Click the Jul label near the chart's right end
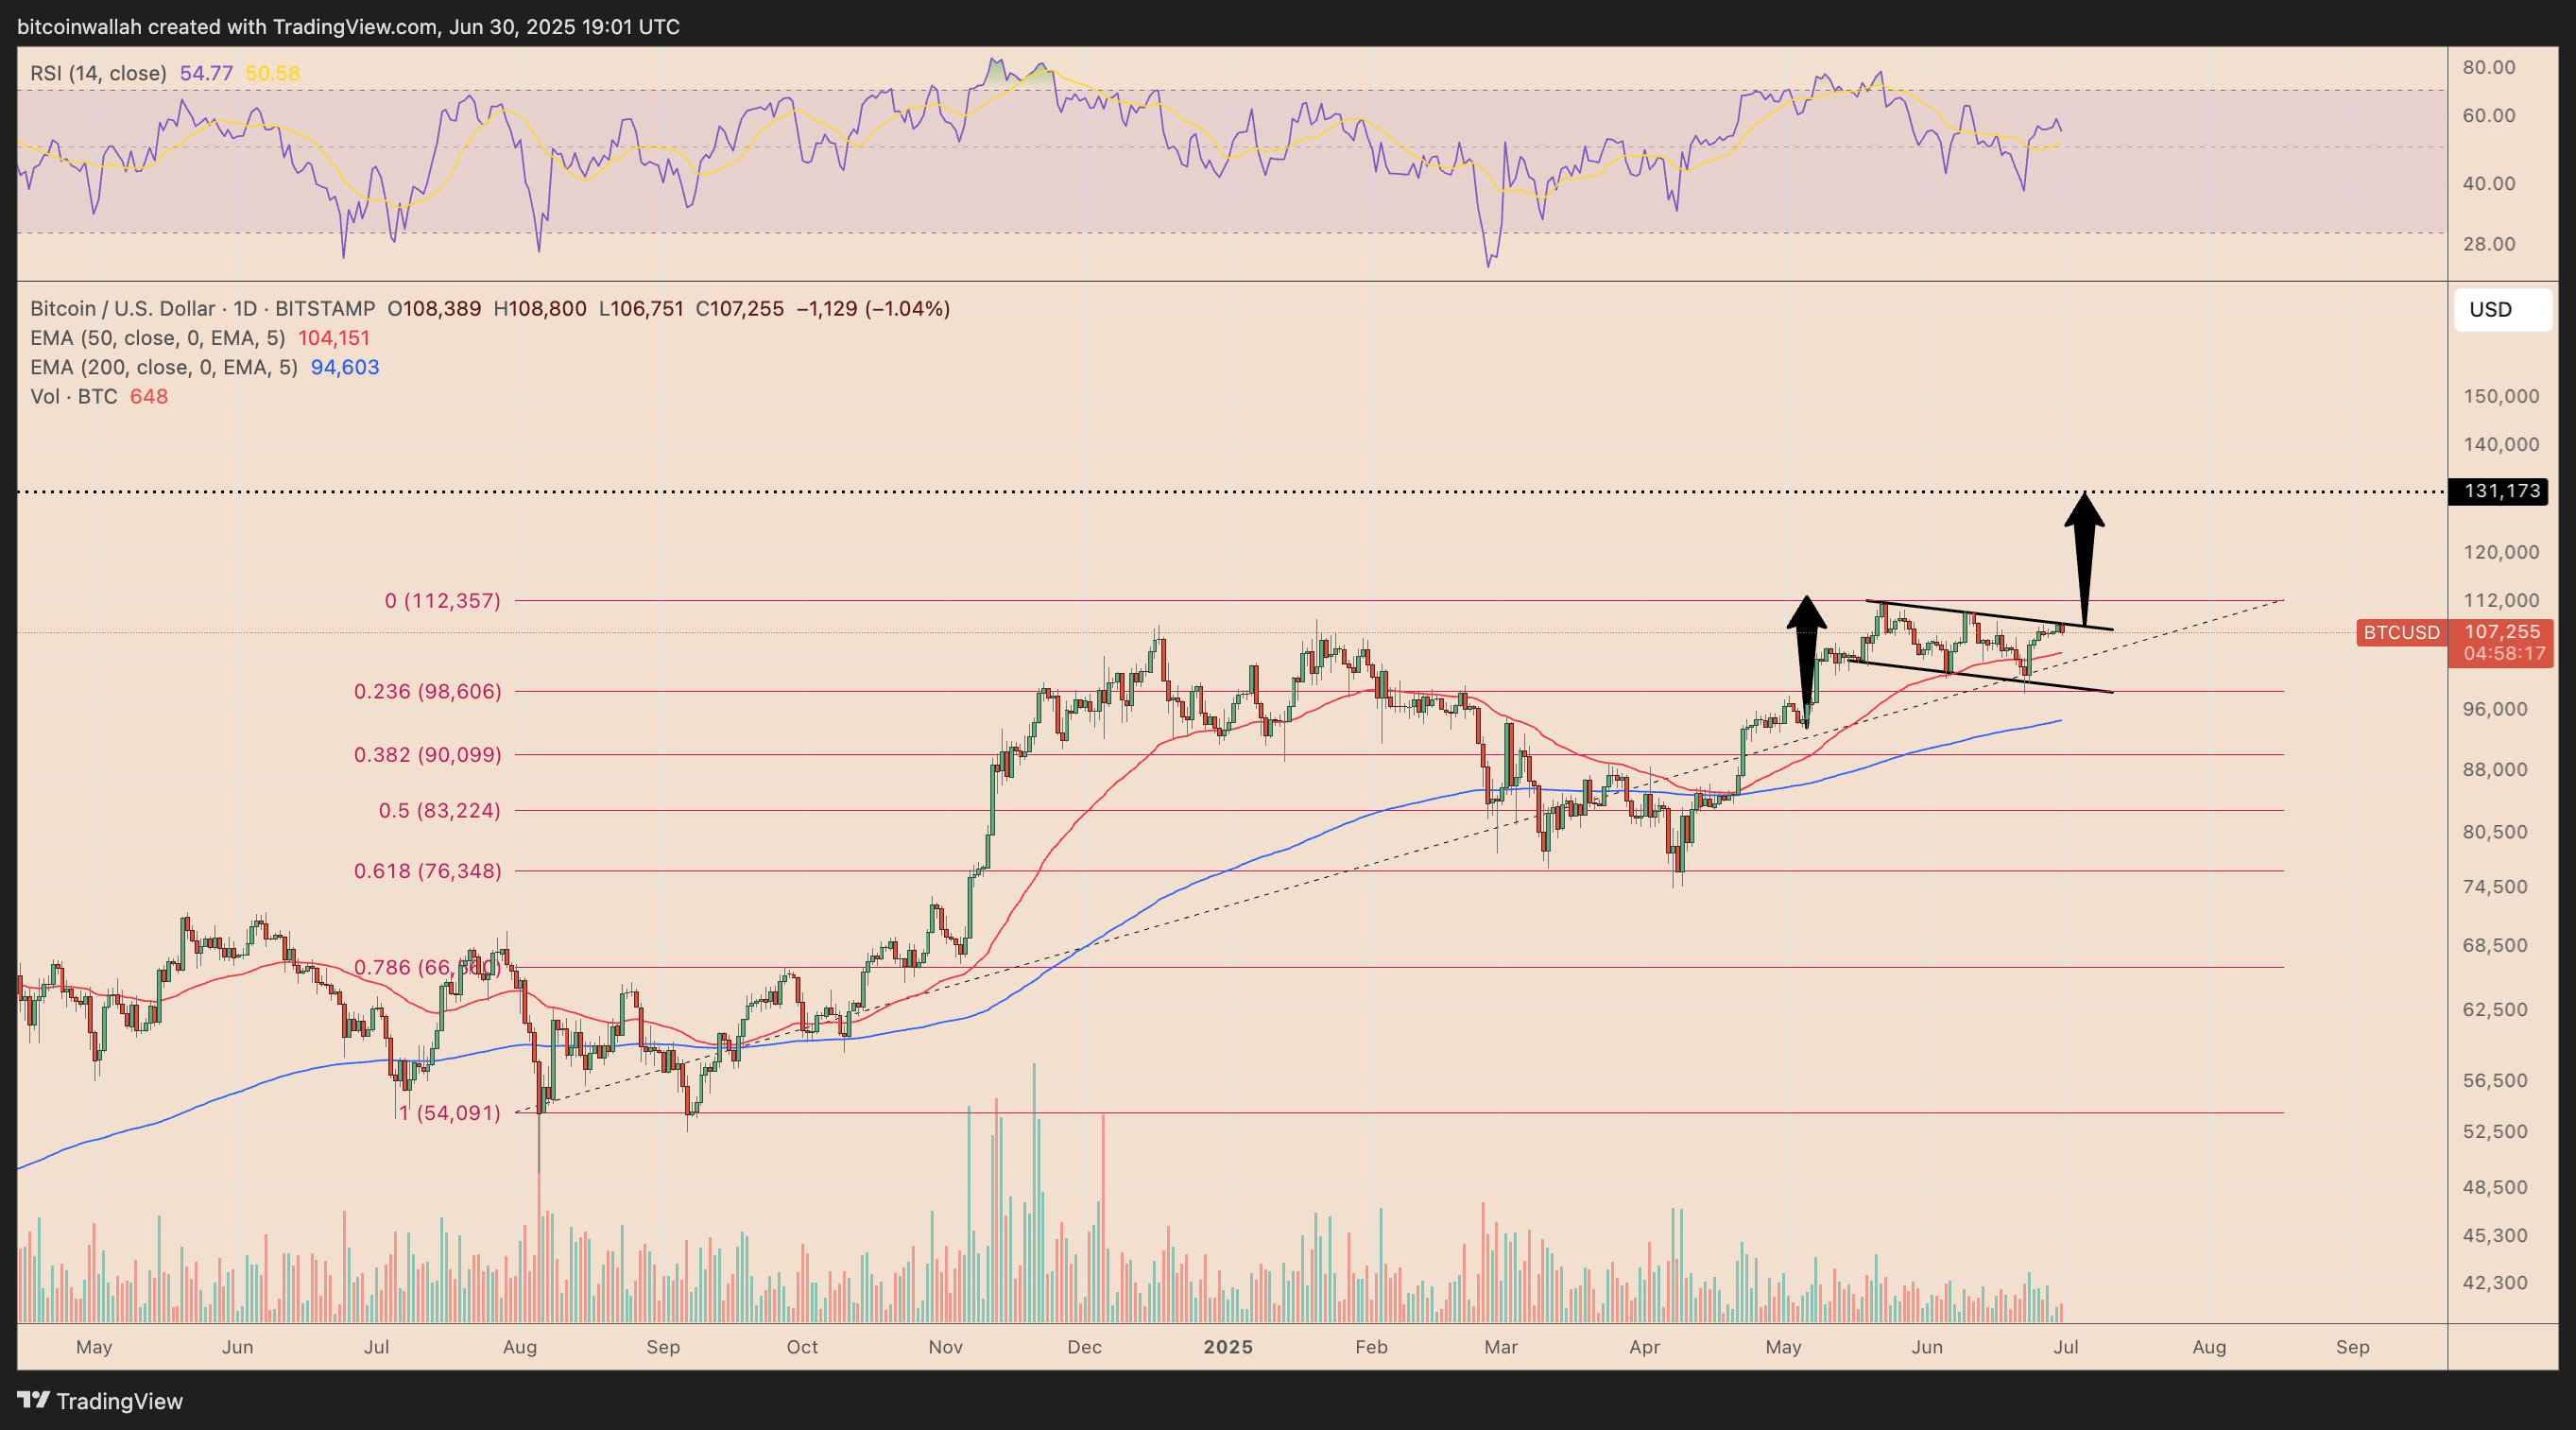The height and width of the screenshot is (1430, 2576). [x=2066, y=1347]
